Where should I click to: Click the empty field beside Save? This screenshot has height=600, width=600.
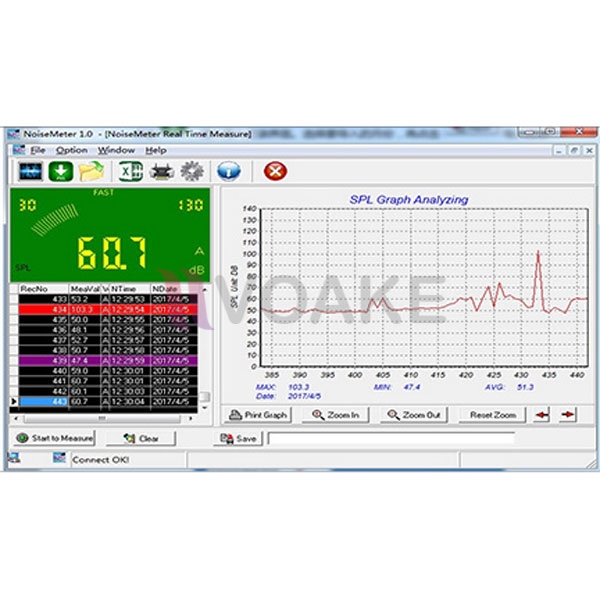click(391, 439)
